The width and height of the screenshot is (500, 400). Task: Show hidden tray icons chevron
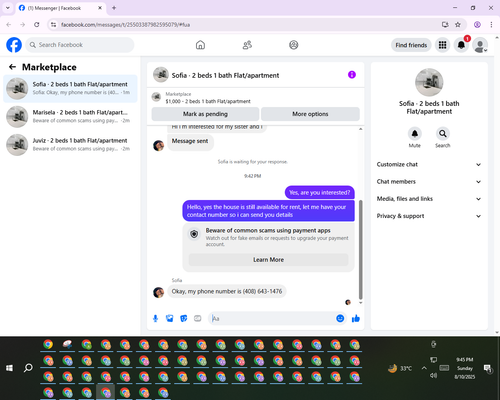click(424, 368)
